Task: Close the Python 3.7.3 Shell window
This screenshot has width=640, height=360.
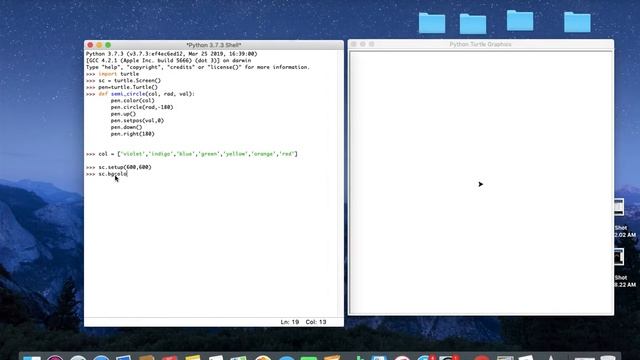Action: 90,45
